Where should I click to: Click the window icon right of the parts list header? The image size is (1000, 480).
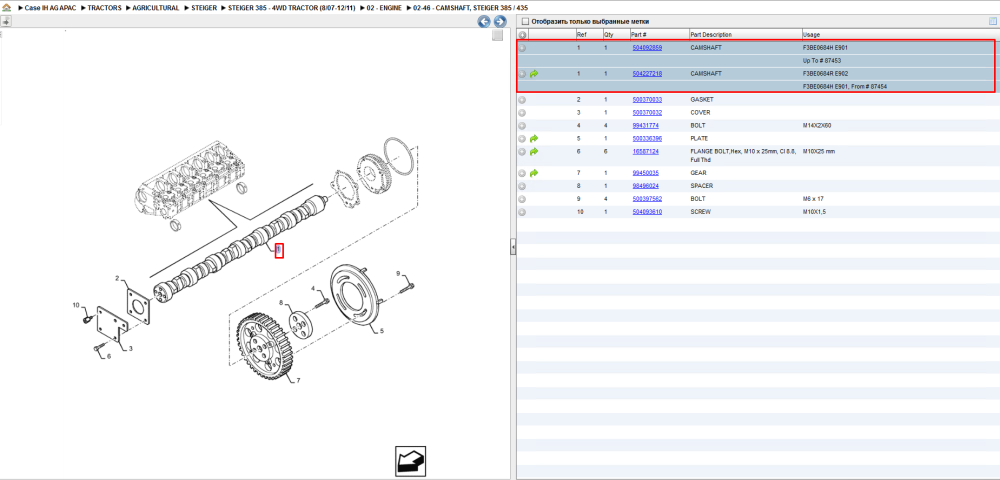pyautogui.click(x=992, y=21)
